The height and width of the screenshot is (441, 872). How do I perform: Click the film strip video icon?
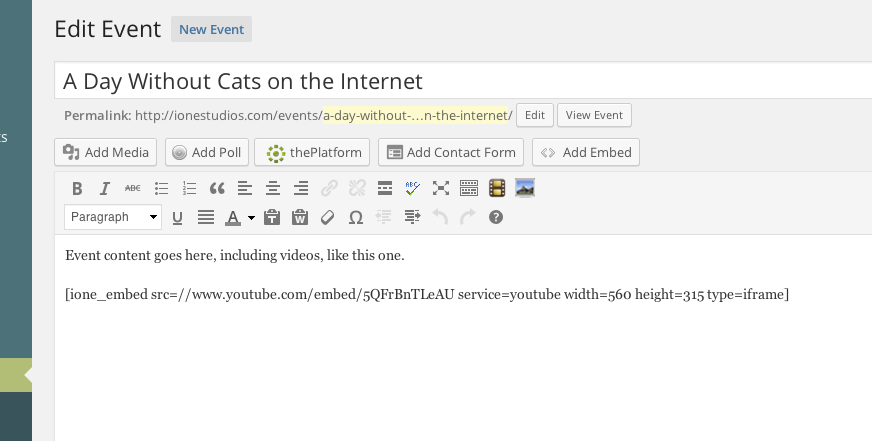coord(497,188)
